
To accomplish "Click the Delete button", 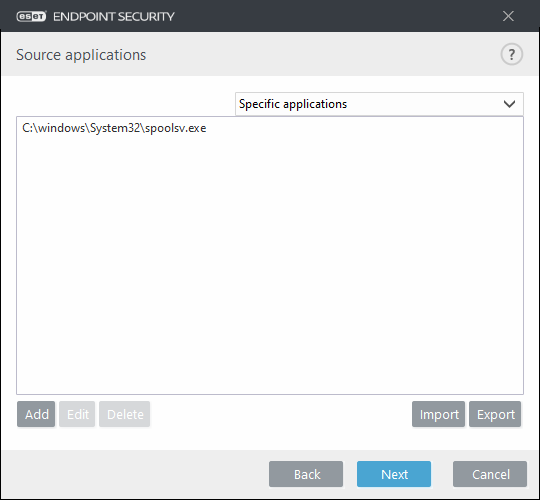I will click(125, 414).
